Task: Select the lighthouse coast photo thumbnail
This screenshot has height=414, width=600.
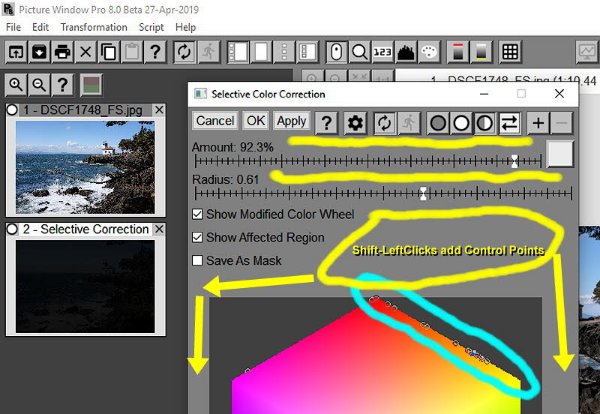Action: tap(85, 167)
